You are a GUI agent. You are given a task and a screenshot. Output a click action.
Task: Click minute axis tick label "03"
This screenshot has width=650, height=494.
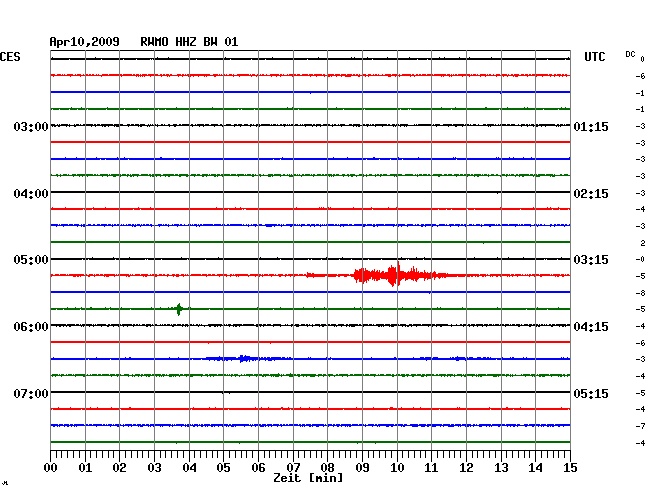click(155, 467)
